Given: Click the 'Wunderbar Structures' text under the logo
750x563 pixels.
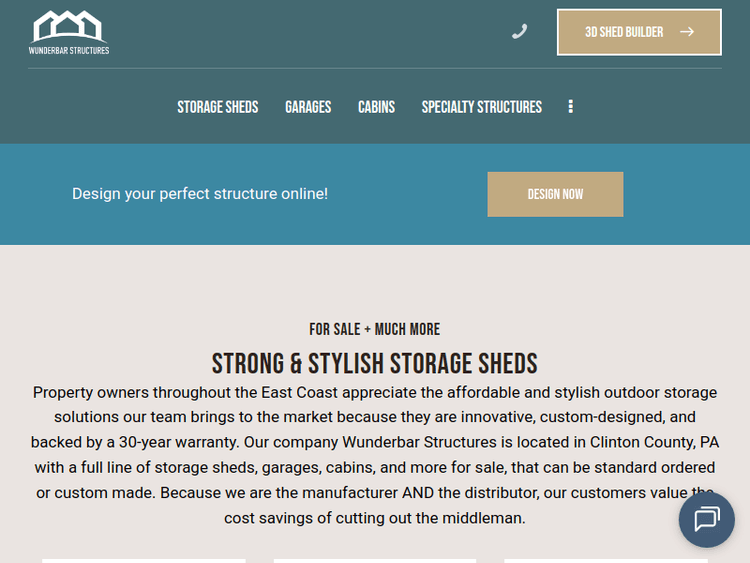Looking at the screenshot, I should tap(69, 50).
